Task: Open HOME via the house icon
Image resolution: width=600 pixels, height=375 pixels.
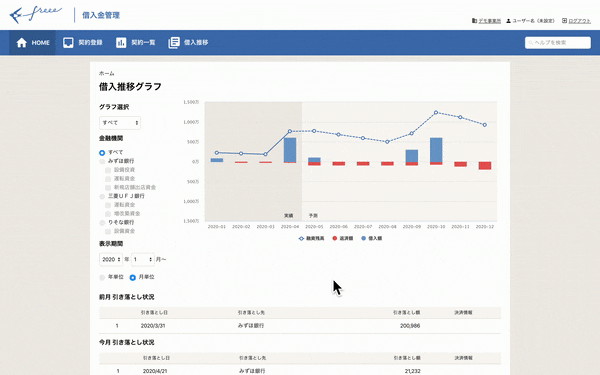Action: tap(21, 42)
